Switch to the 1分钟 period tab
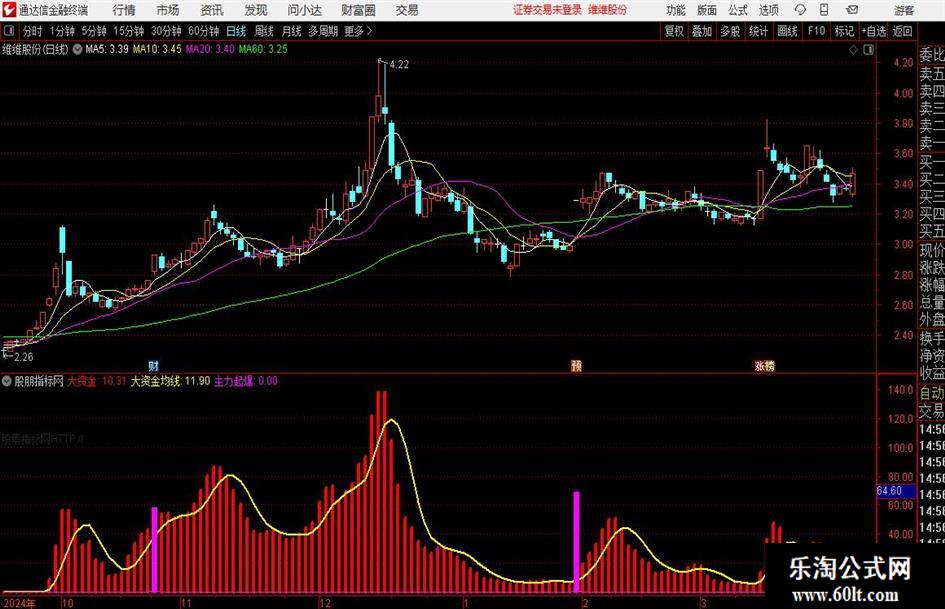The width and height of the screenshot is (945, 609). click(61, 31)
